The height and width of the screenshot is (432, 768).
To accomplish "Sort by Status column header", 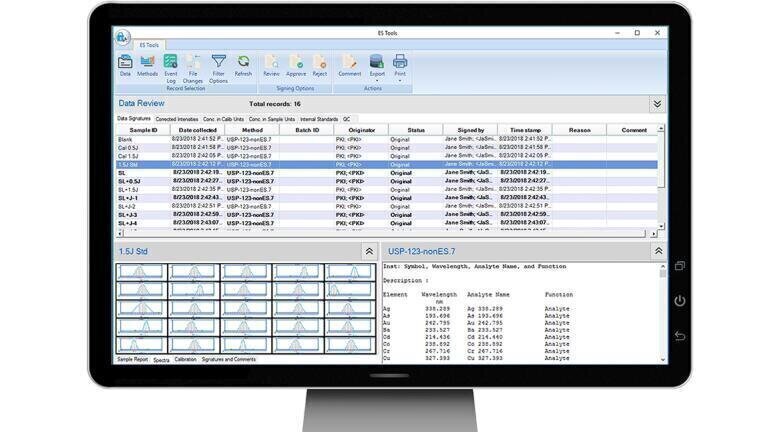I will point(416,130).
